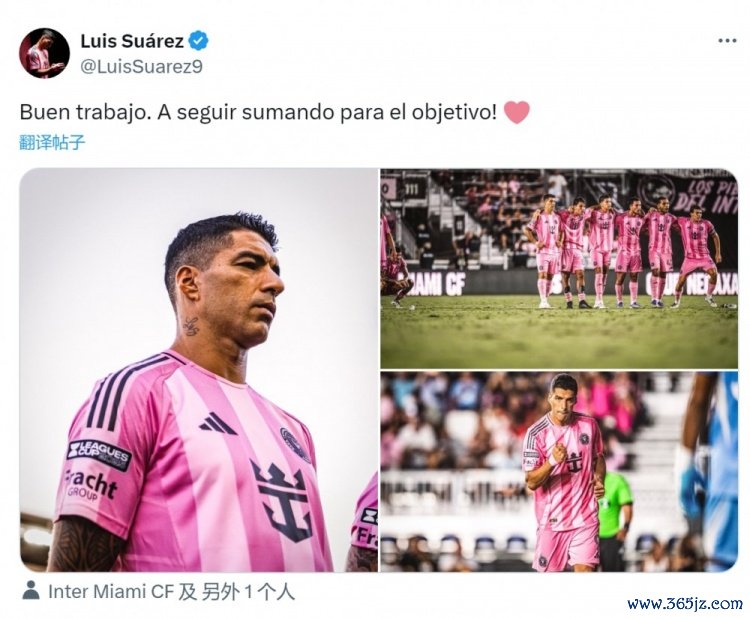
Task: Click the blue verified badge
Action: (198, 41)
